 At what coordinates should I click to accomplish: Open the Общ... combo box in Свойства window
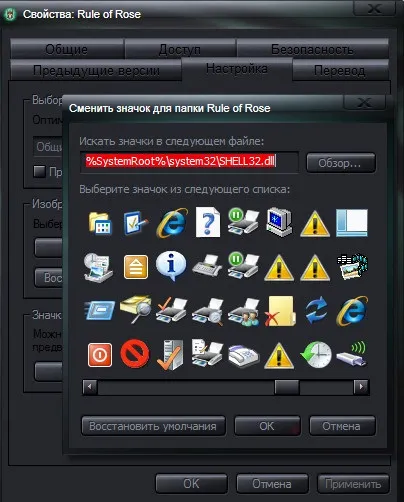point(48,146)
